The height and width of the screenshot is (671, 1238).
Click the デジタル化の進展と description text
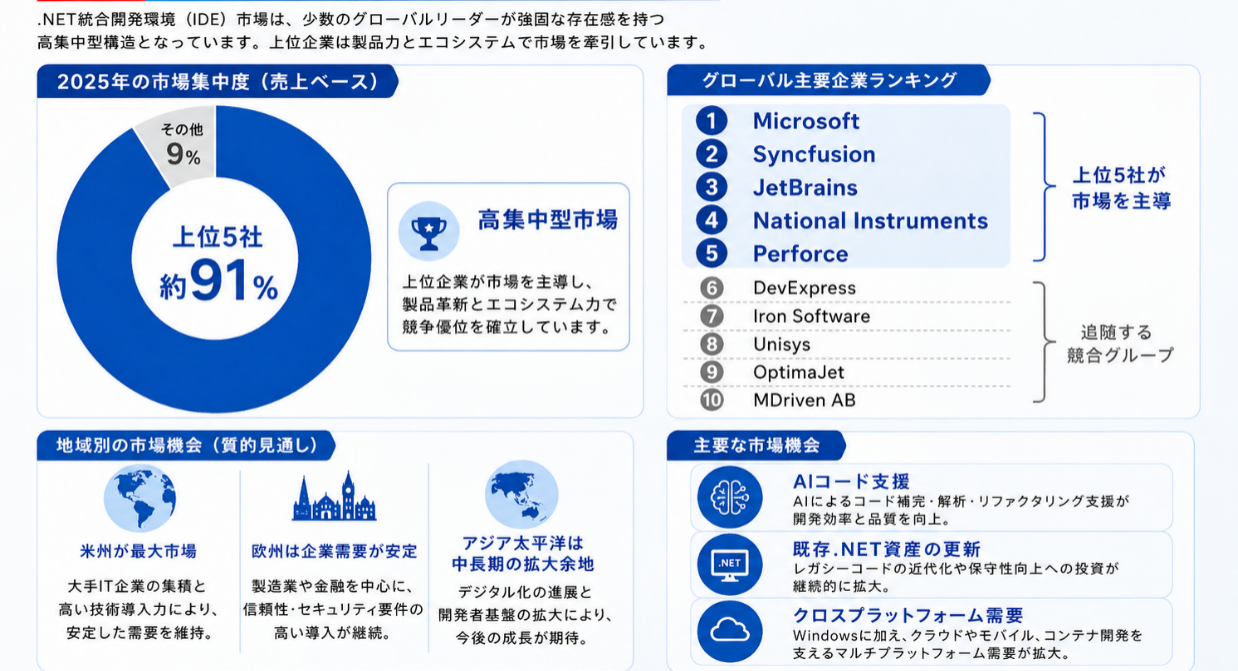click(x=524, y=615)
